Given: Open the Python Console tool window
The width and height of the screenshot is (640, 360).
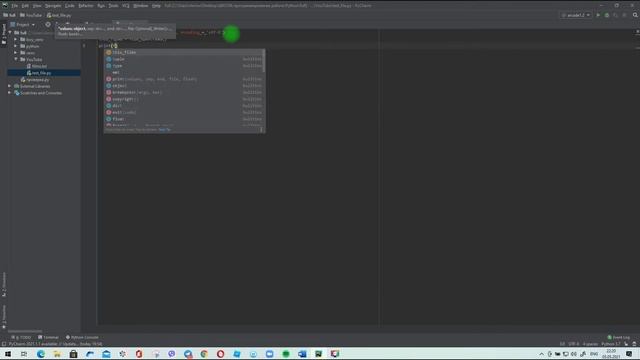Looking at the screenshot, I should [82, 337].
